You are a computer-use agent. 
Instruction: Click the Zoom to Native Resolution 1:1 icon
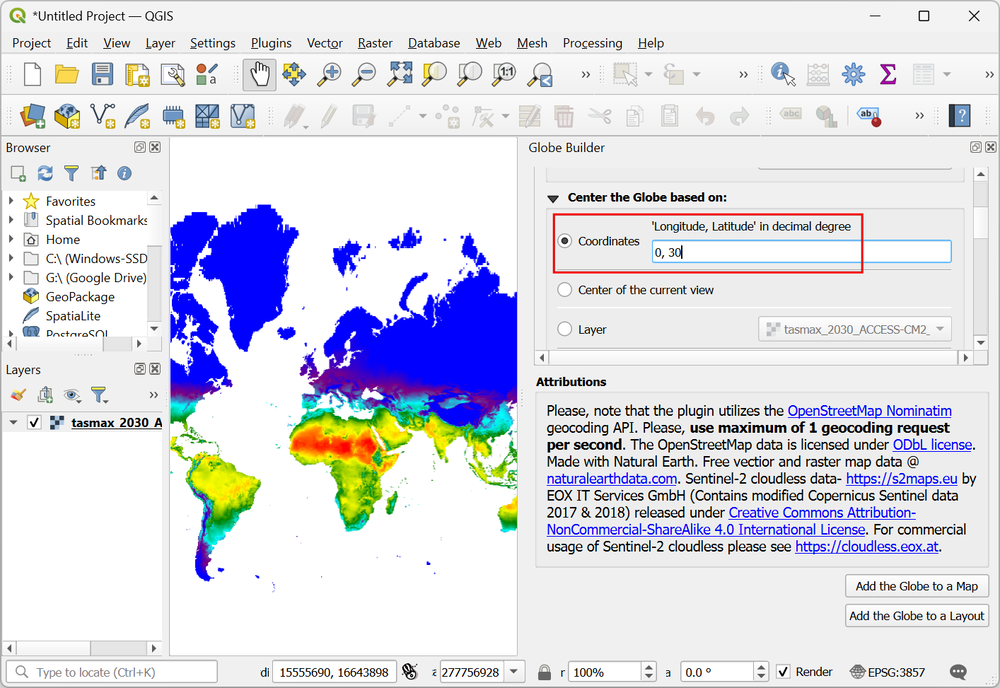pos(504,74)
